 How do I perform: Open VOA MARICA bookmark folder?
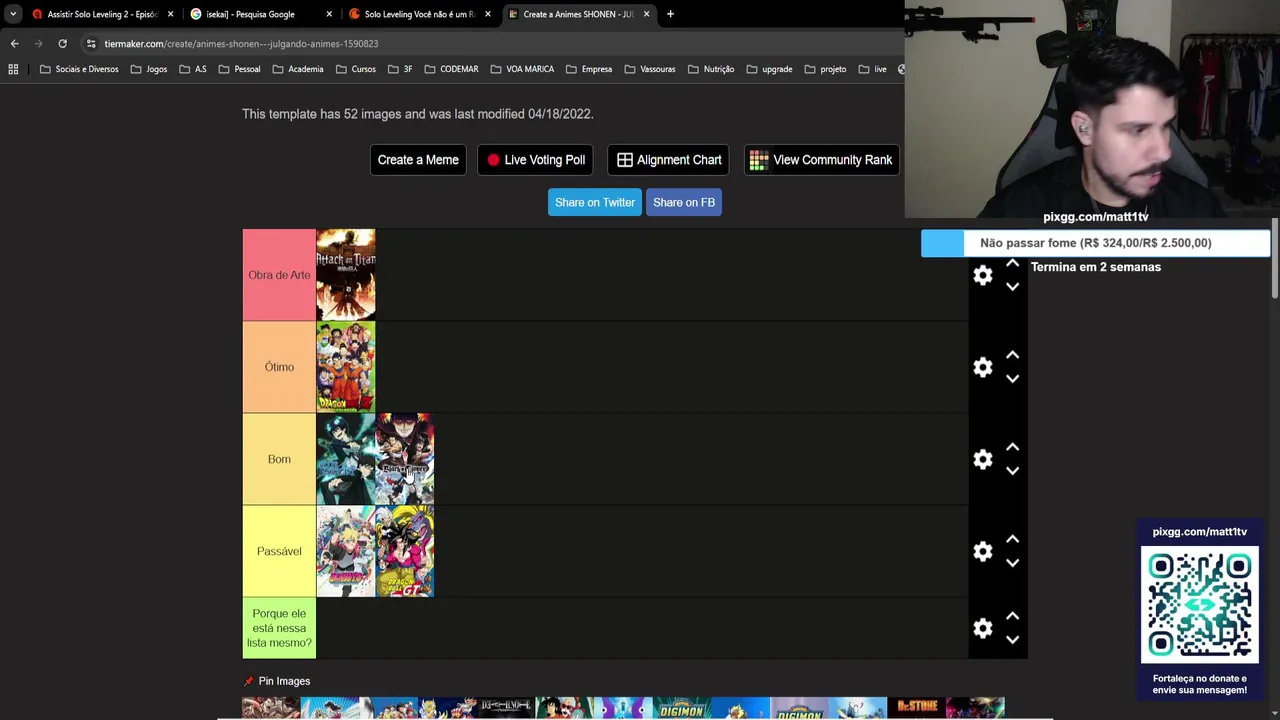522,69
